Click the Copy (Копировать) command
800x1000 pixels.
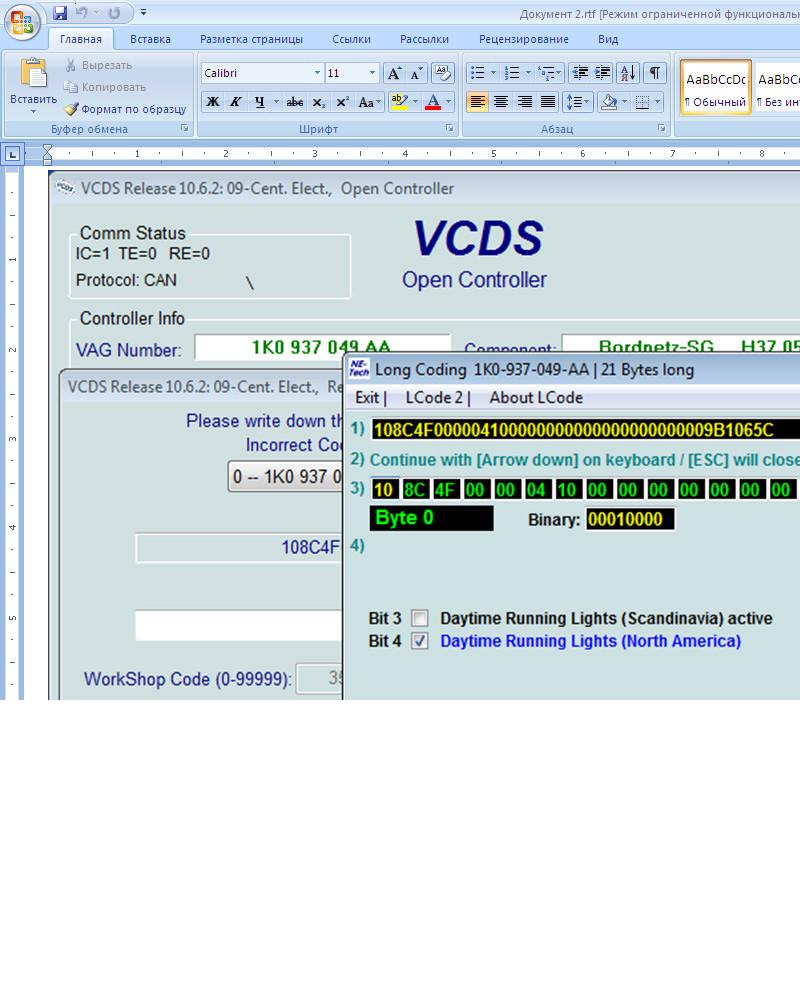point(105,87)
